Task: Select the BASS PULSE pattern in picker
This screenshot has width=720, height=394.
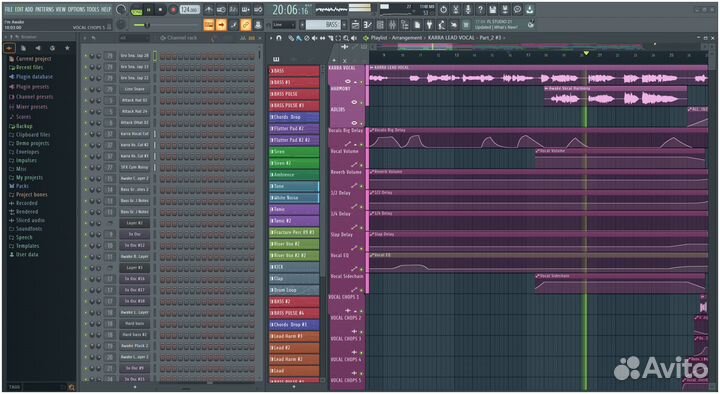Action: (294, 94)
